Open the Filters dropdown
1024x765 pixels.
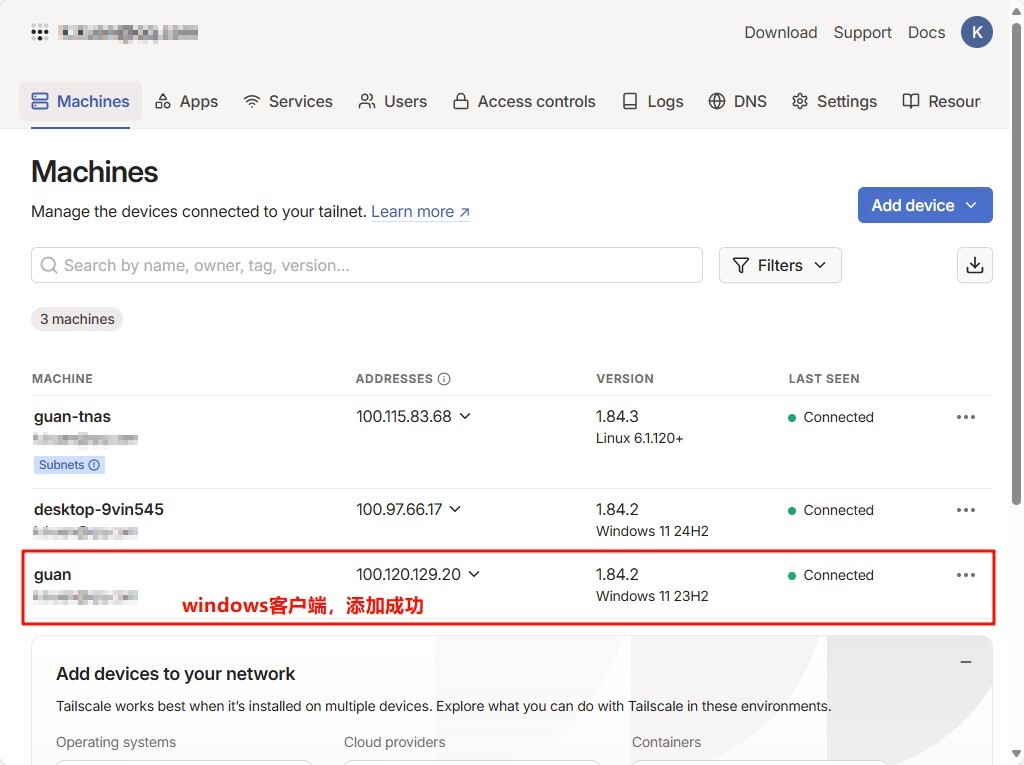tap(780, 265)
